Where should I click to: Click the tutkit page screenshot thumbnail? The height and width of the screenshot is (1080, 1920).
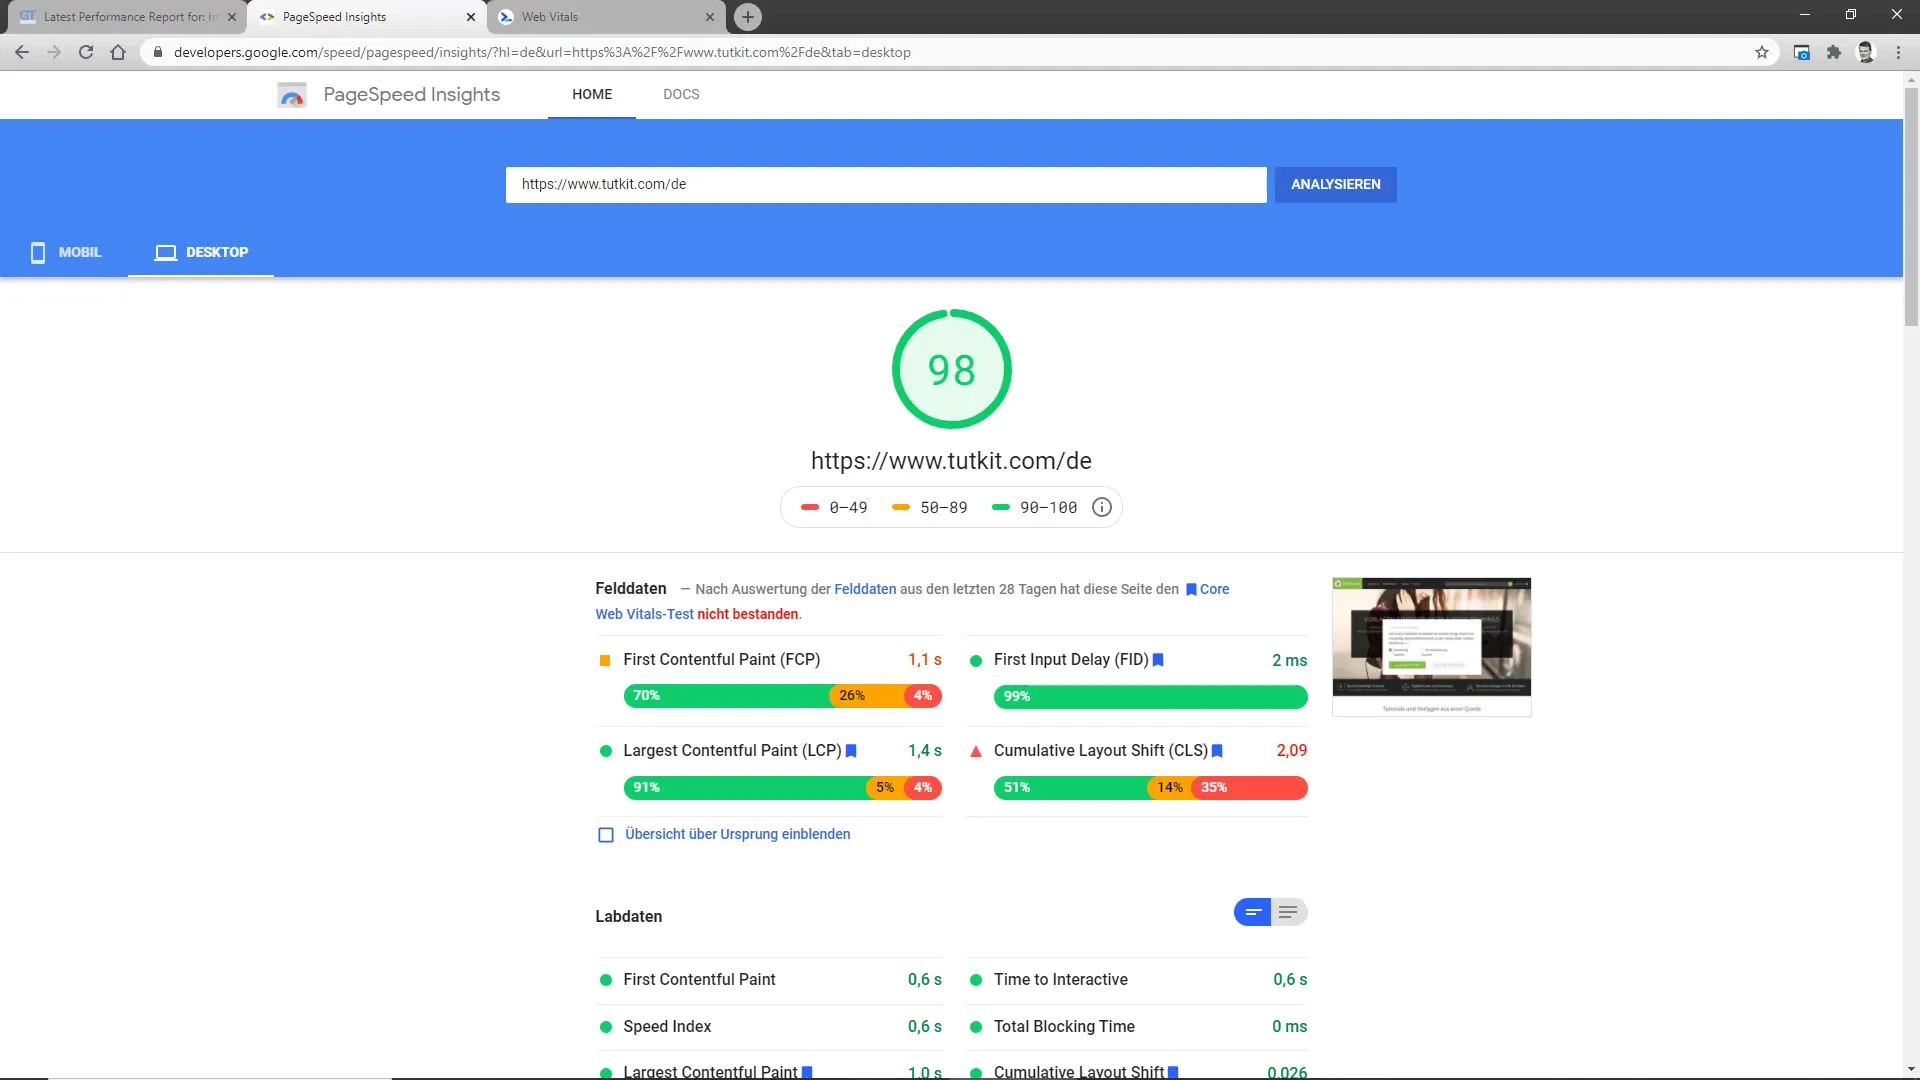coord(1431,646)
